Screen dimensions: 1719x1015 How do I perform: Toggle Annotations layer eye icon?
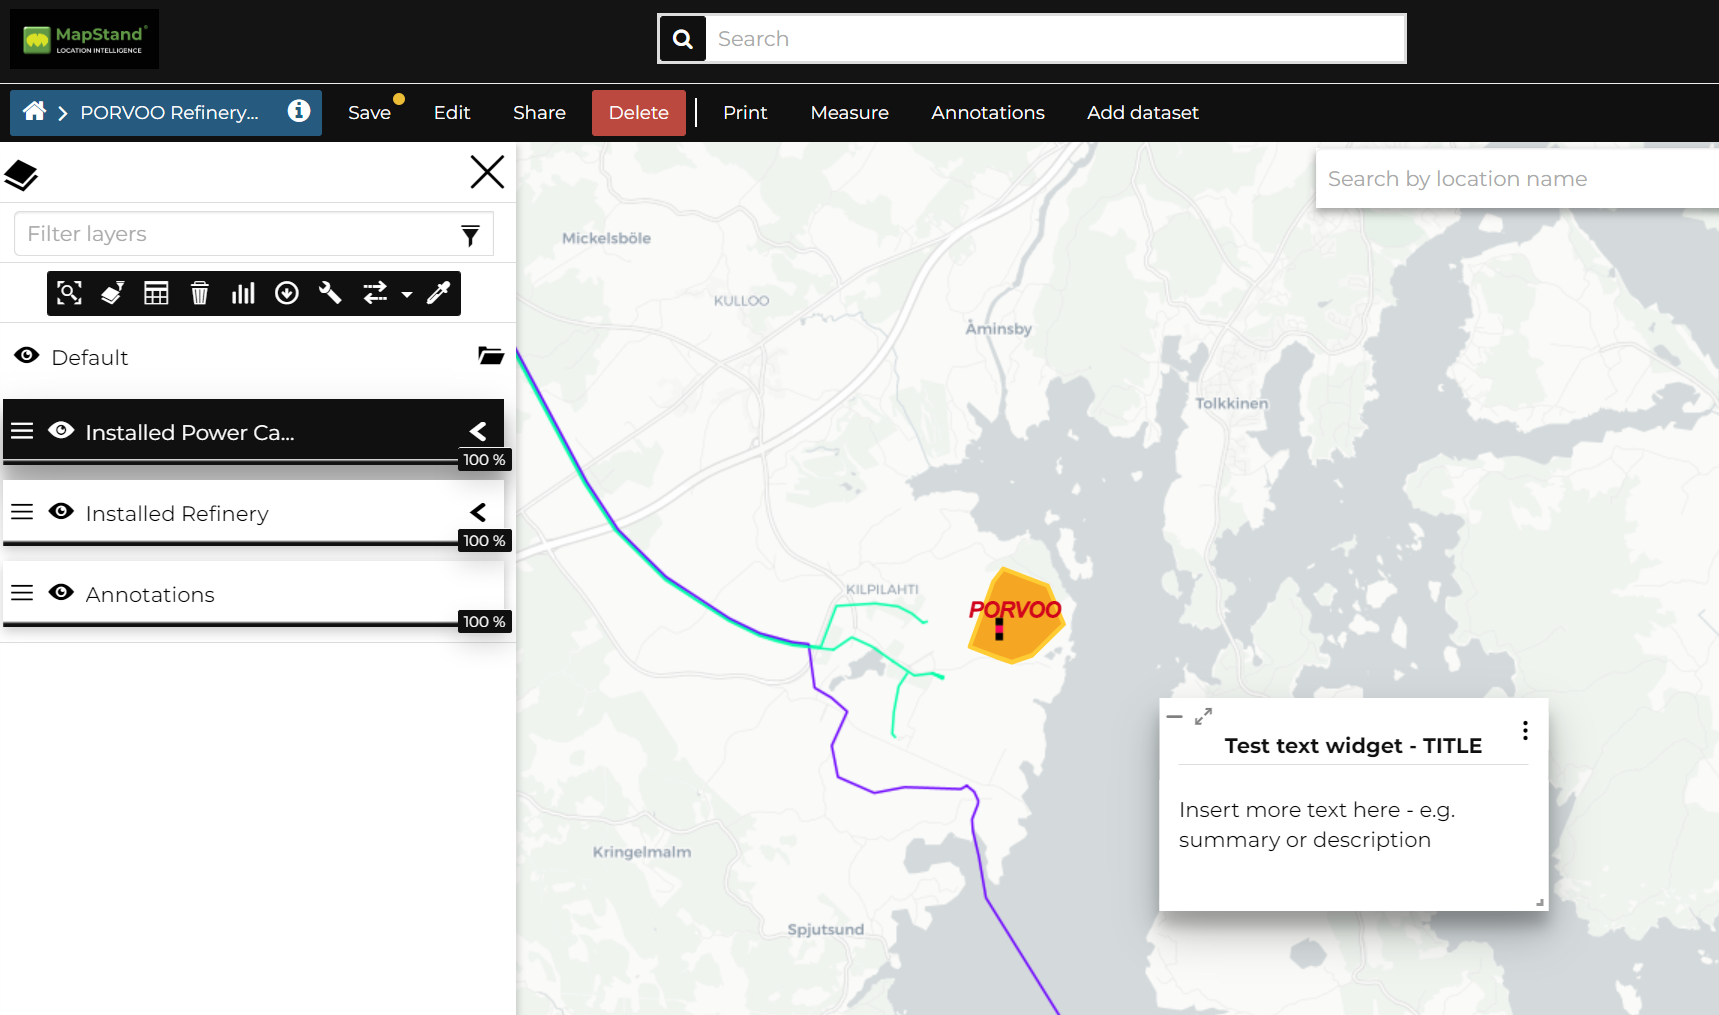coord(61,593)
